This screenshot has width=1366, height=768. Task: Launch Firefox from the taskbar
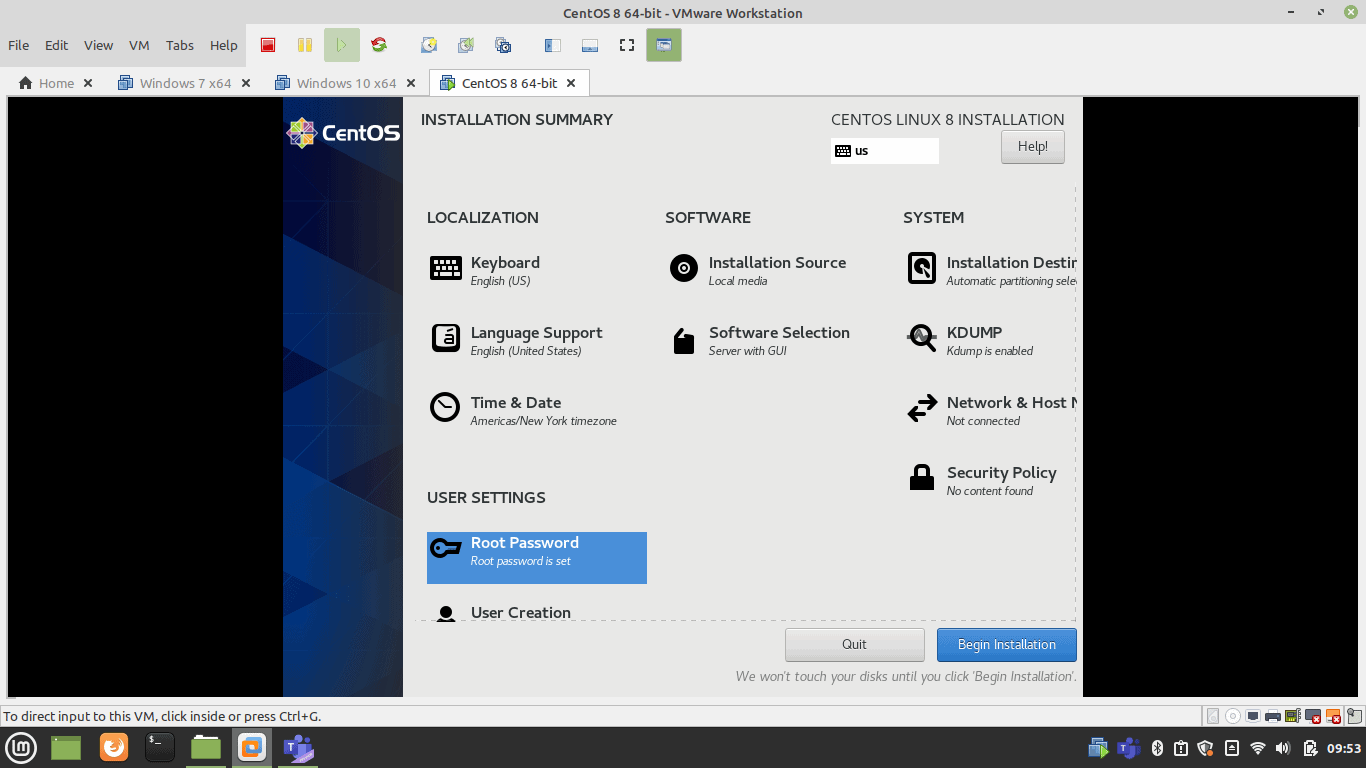[114, 747]
